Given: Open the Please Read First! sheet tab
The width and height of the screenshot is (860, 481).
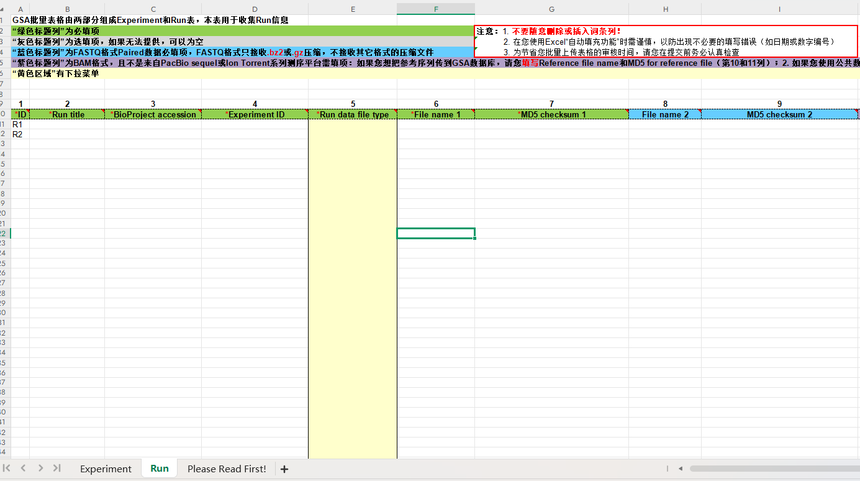Looking at the screenshot, I should coord(226,469).
